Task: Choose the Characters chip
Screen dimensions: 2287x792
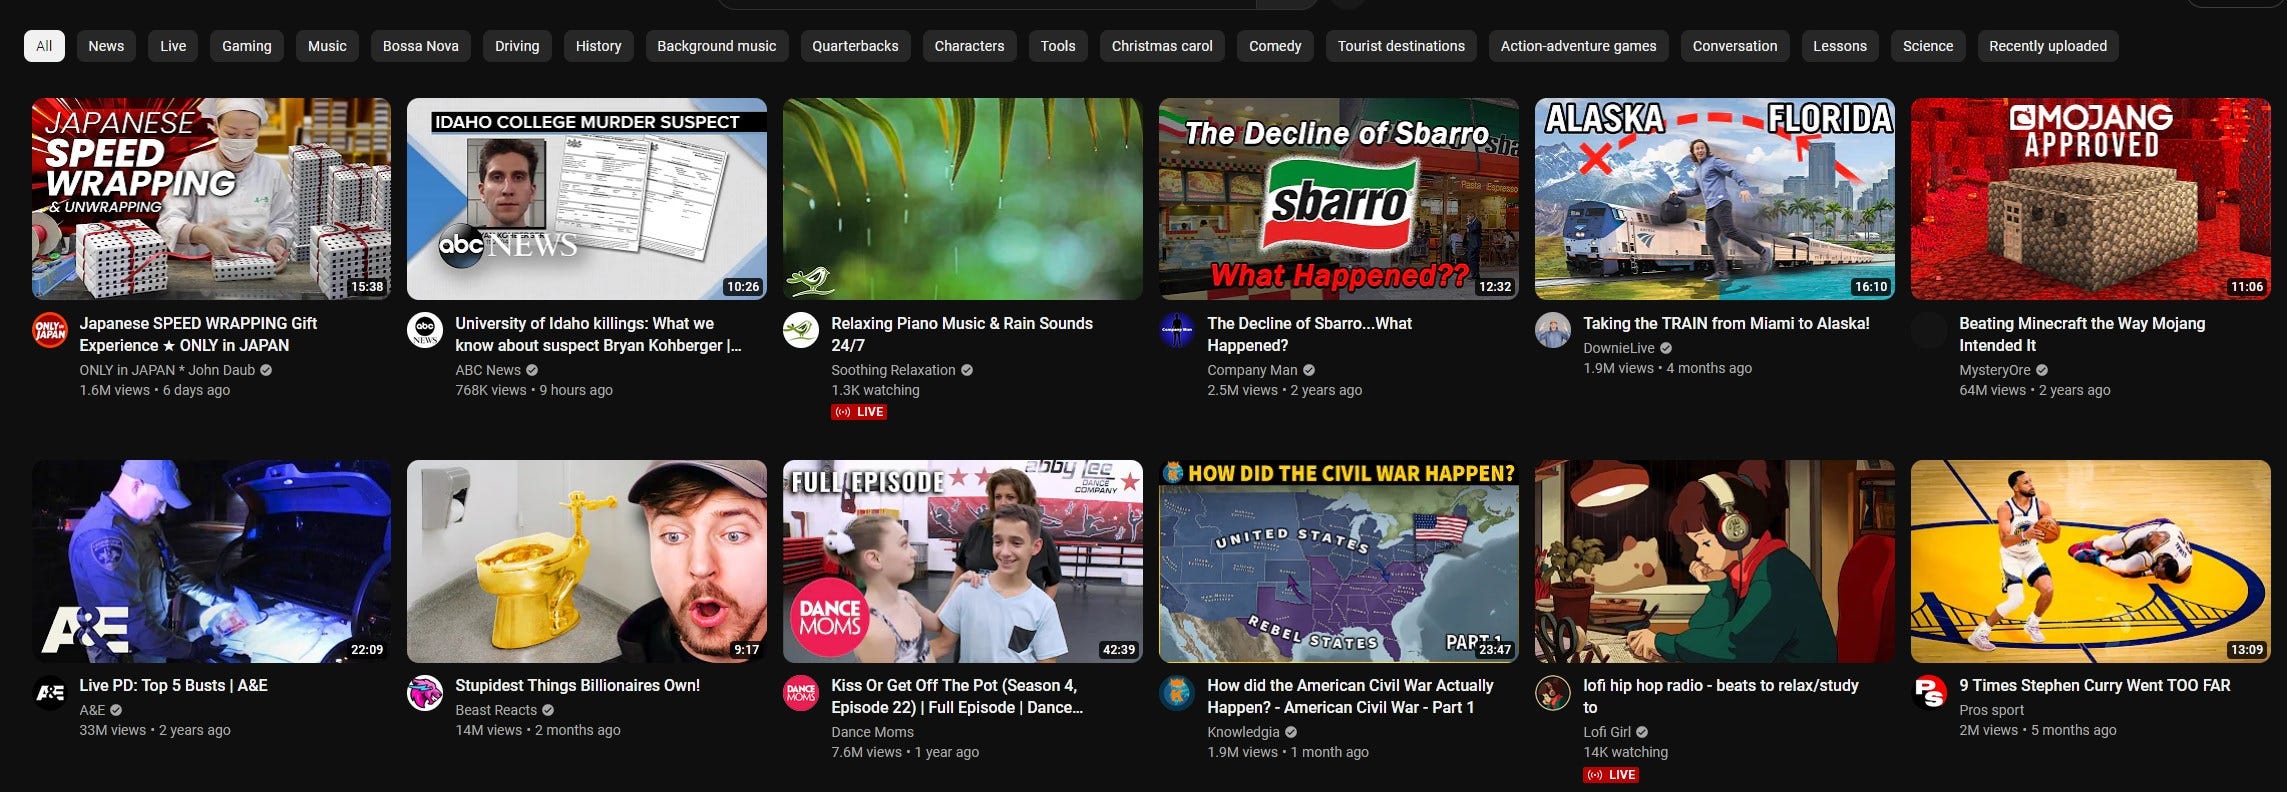Action: 969,46
